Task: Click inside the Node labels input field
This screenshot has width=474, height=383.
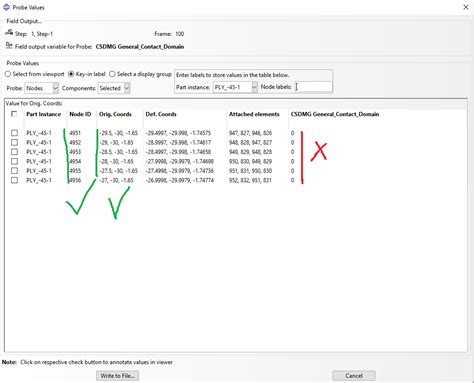Action: coord(313,87)
